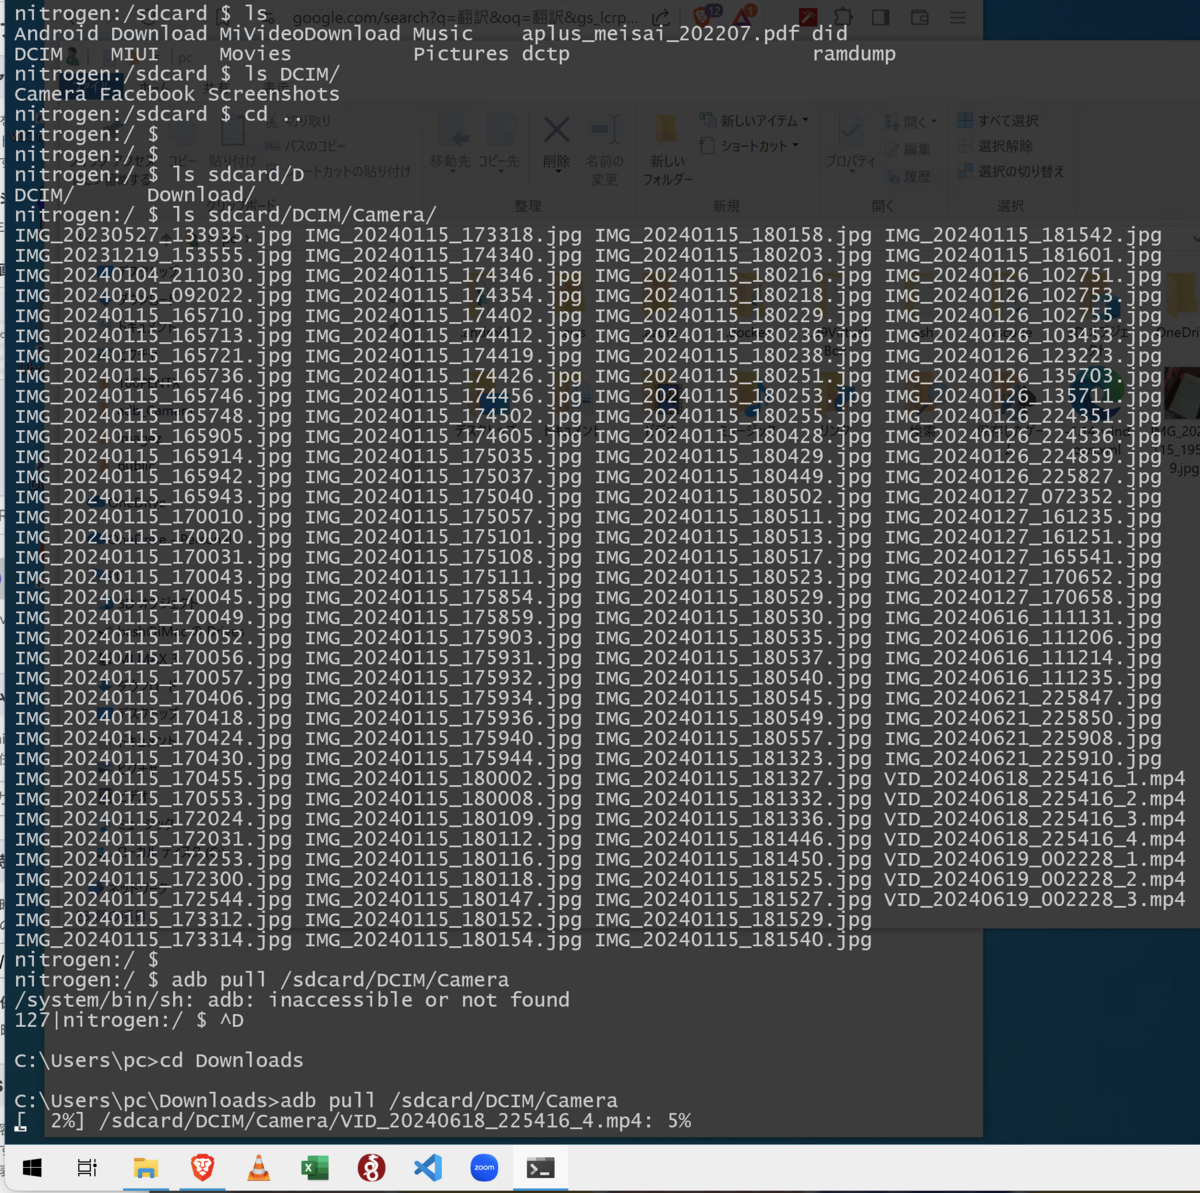Open Properties via the プロパティ icon
Screen dimensions: 1200x1193
pos(850,140)
